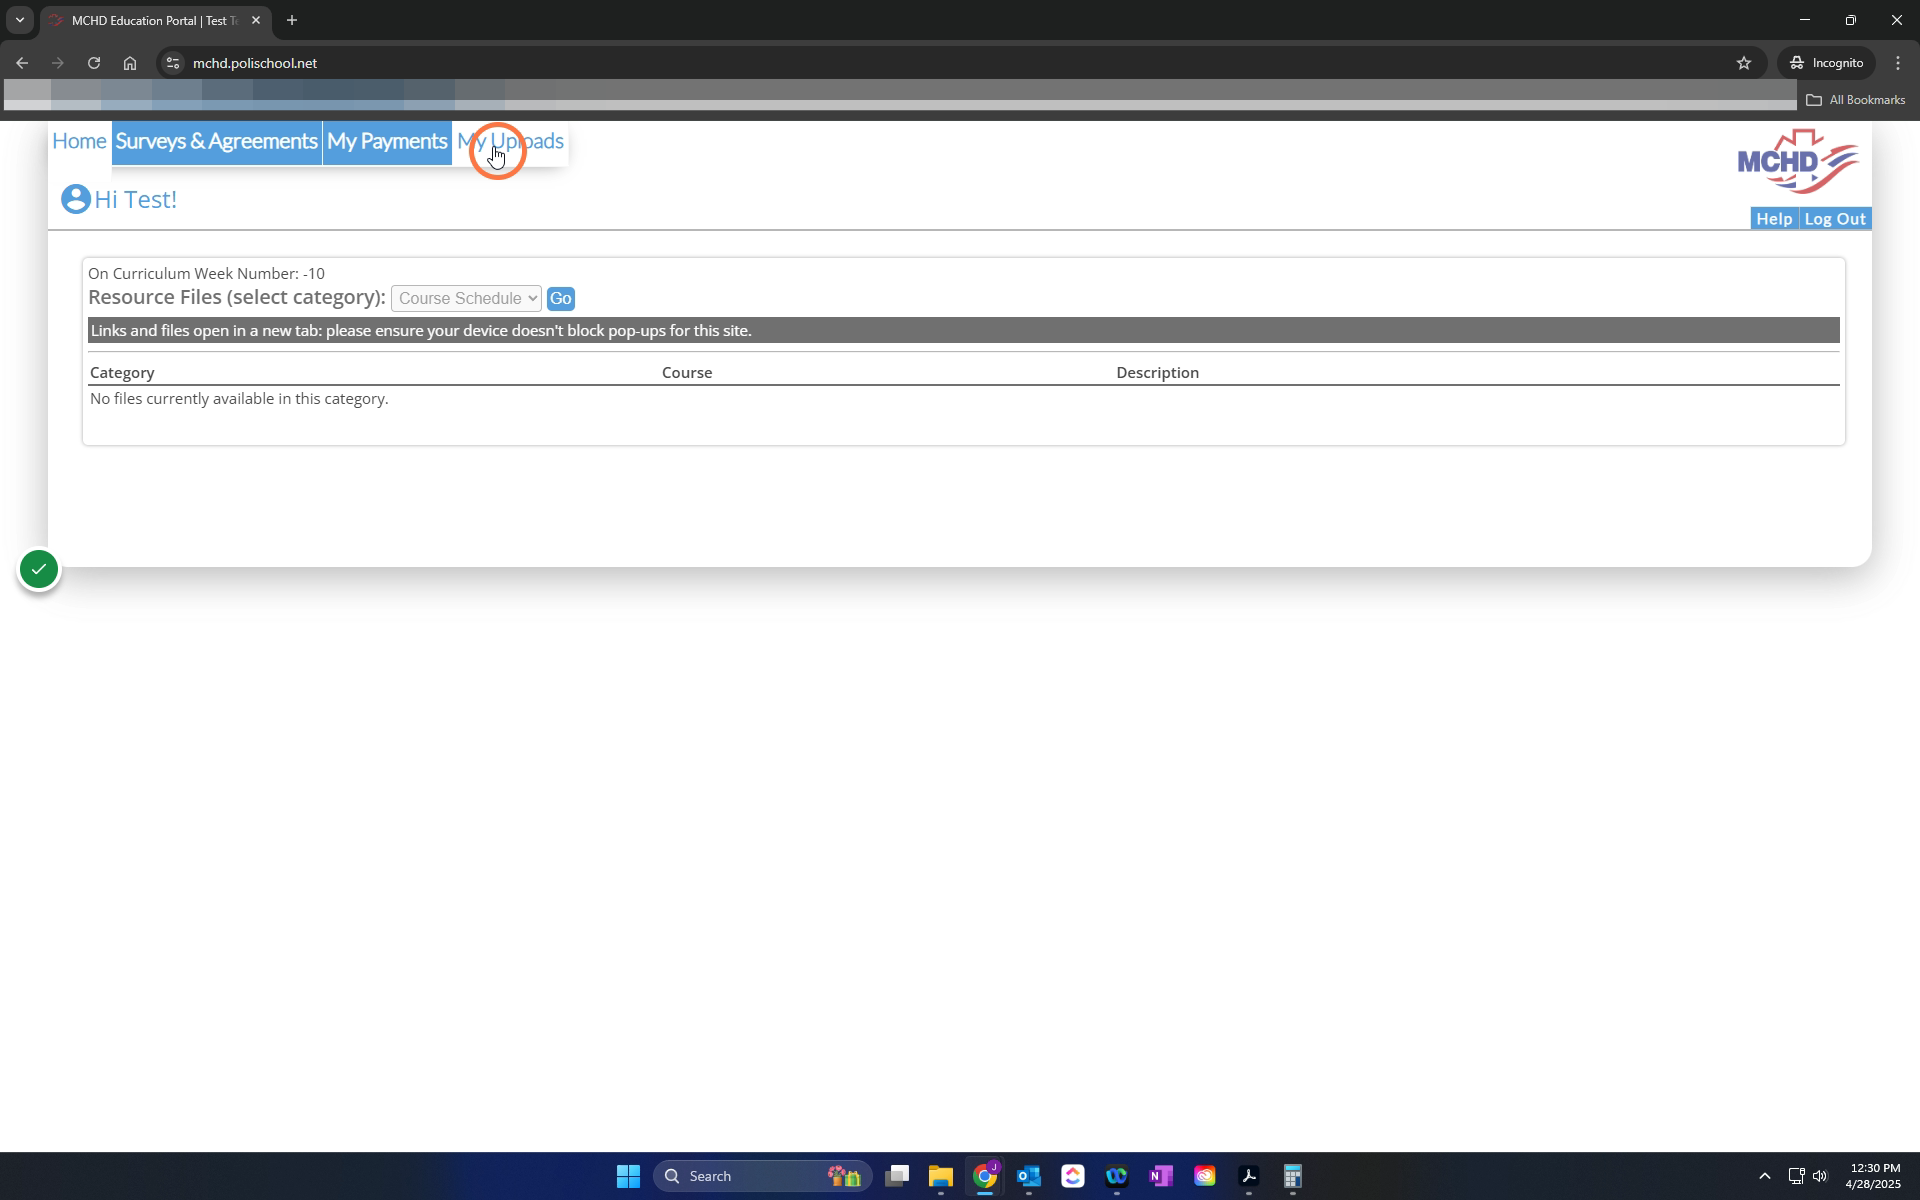This screenshot has height=1200, width=1920.
Task: Open tab search dropdown arrow
Action: pos(19,20)
